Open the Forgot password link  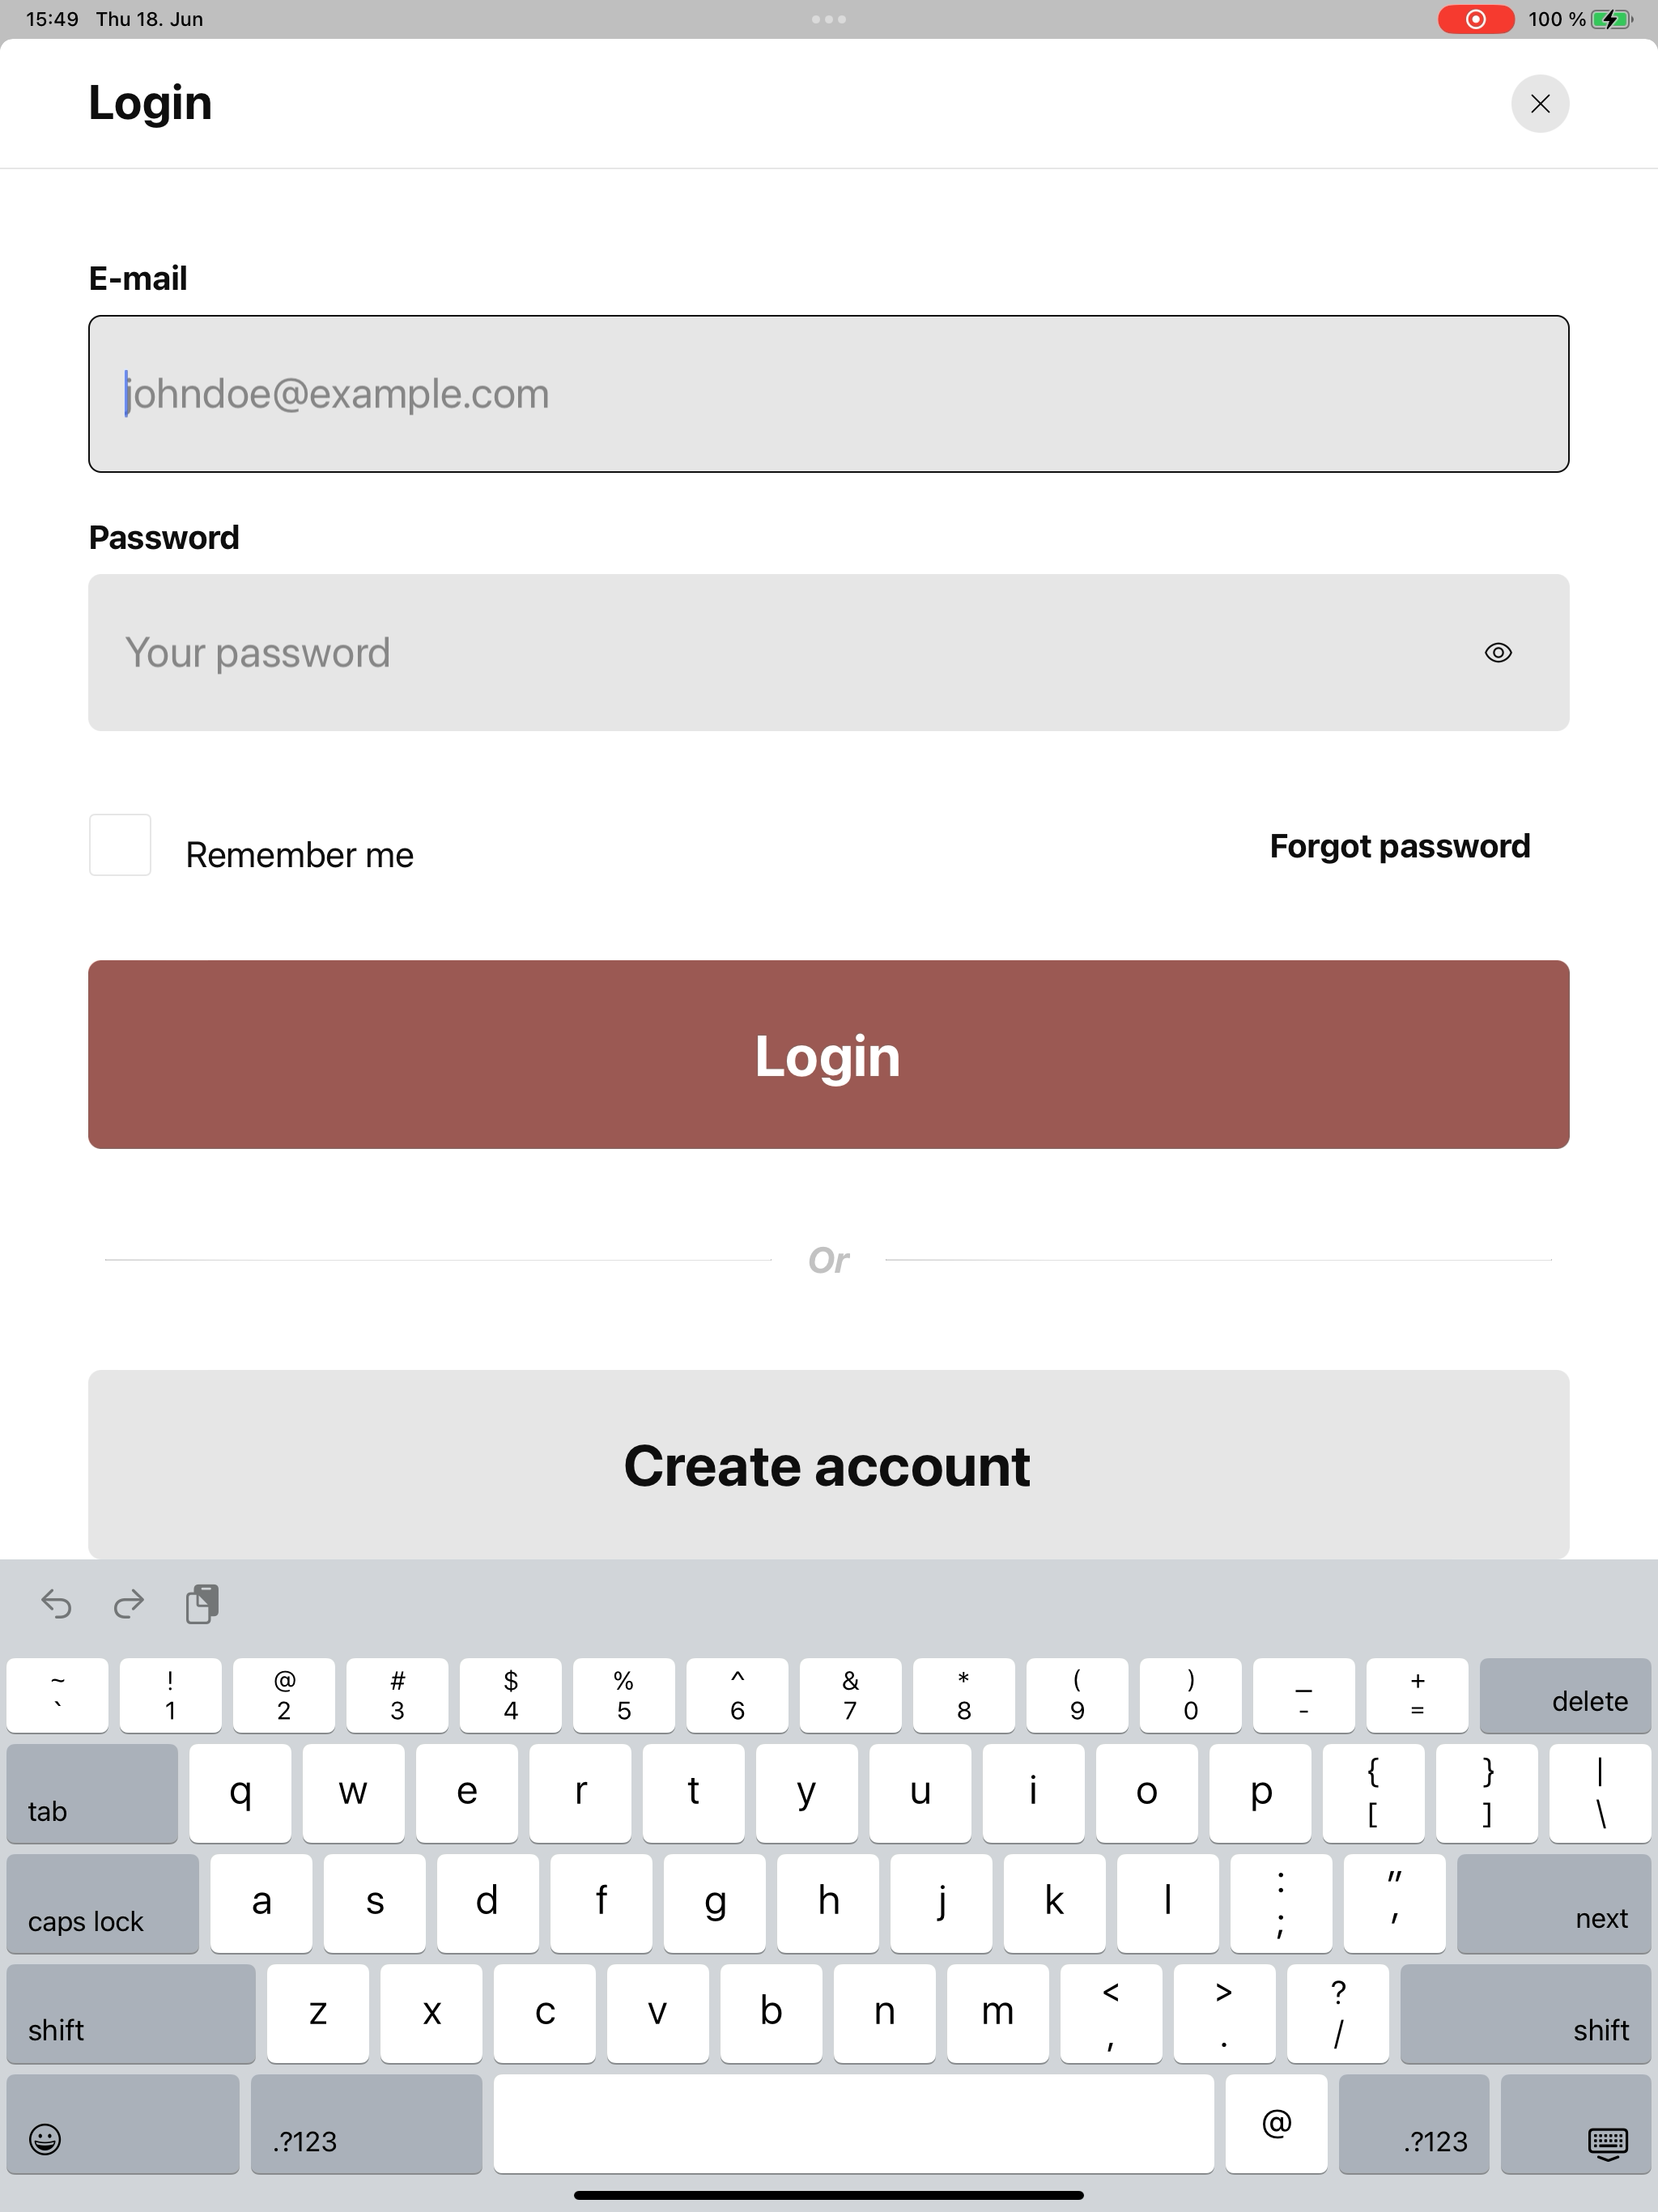point(1399,846)
